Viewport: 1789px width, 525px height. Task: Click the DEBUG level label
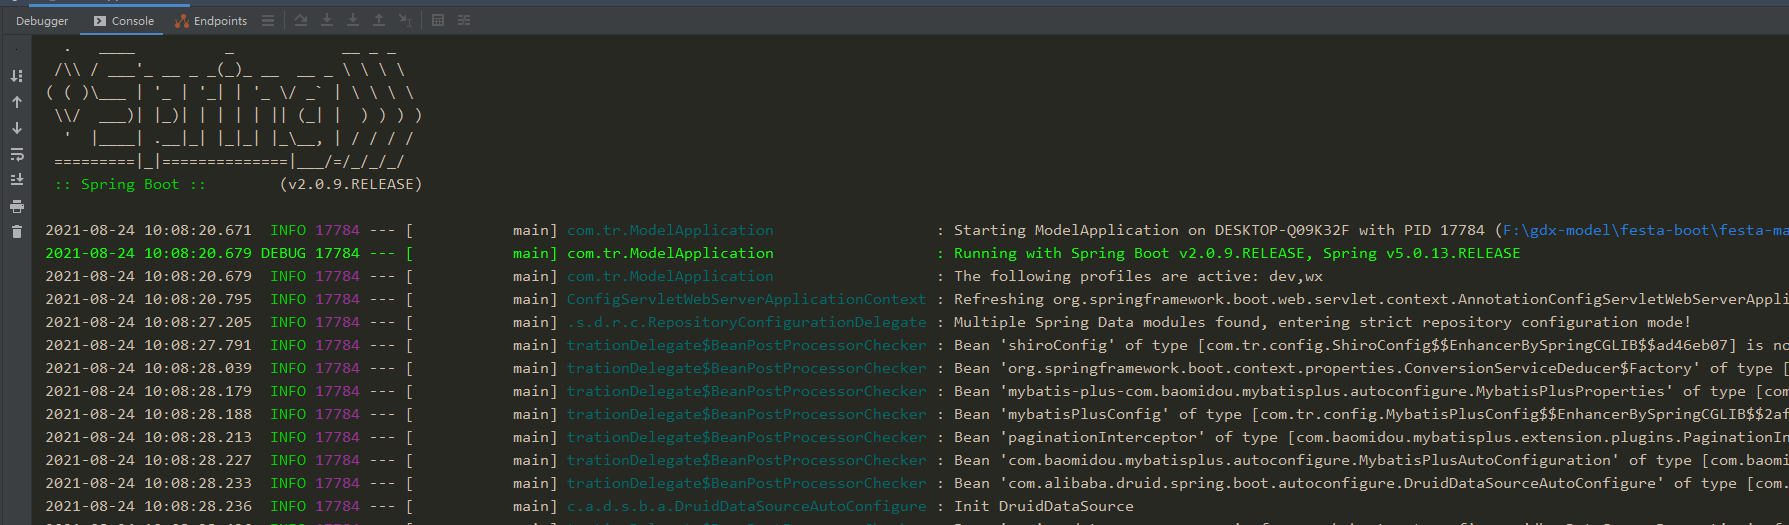(x=283, y=253)
